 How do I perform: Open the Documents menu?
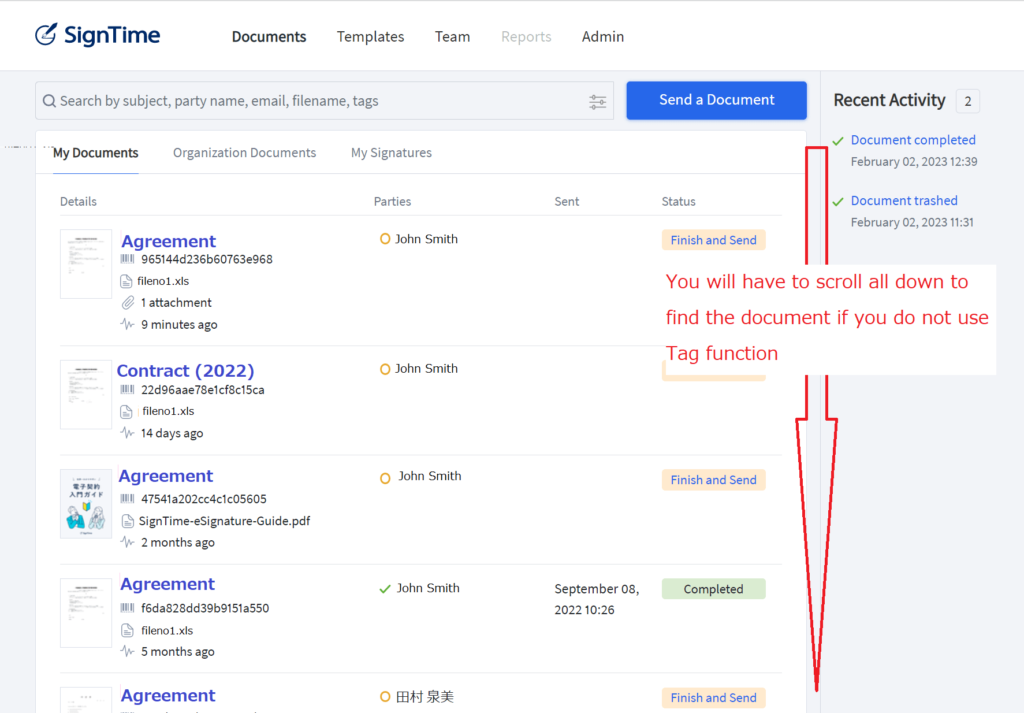click(269, 37)
